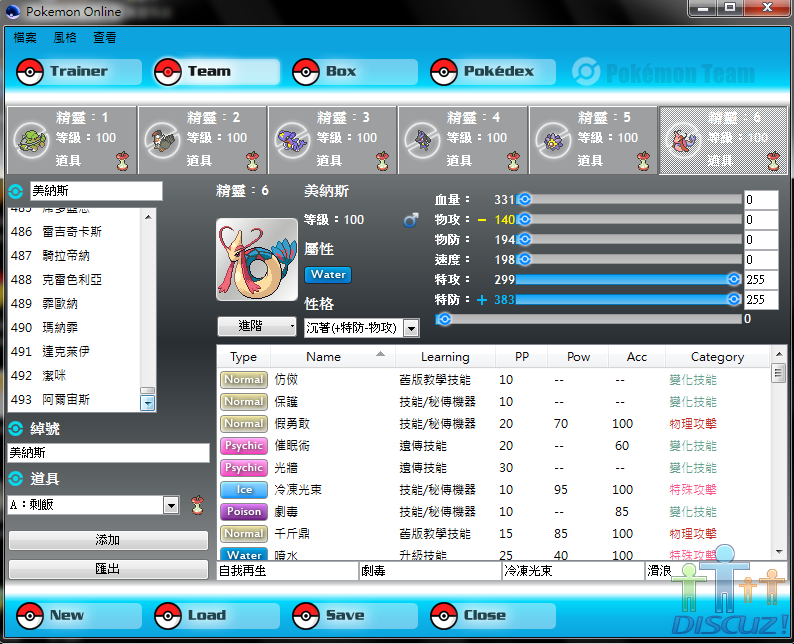Select the 光牆 move row

tap(494, 468)
